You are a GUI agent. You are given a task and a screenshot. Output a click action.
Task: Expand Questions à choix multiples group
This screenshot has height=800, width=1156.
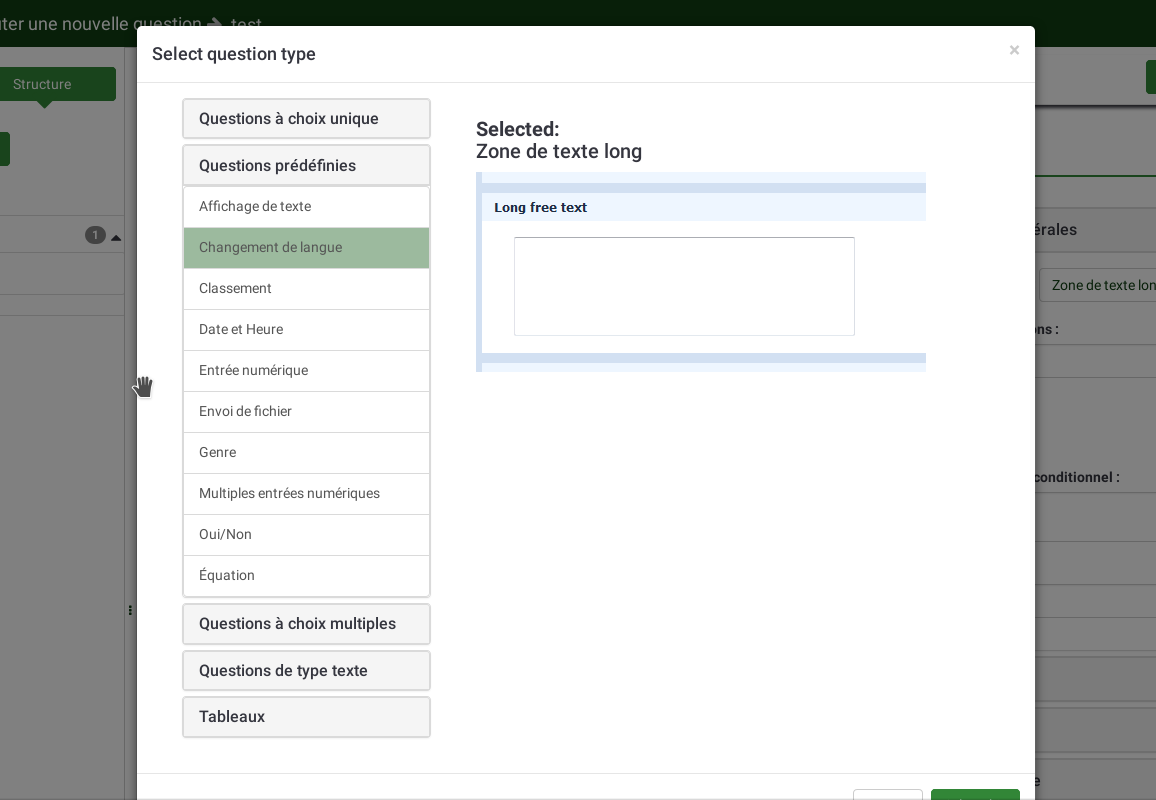coord(306,624)
